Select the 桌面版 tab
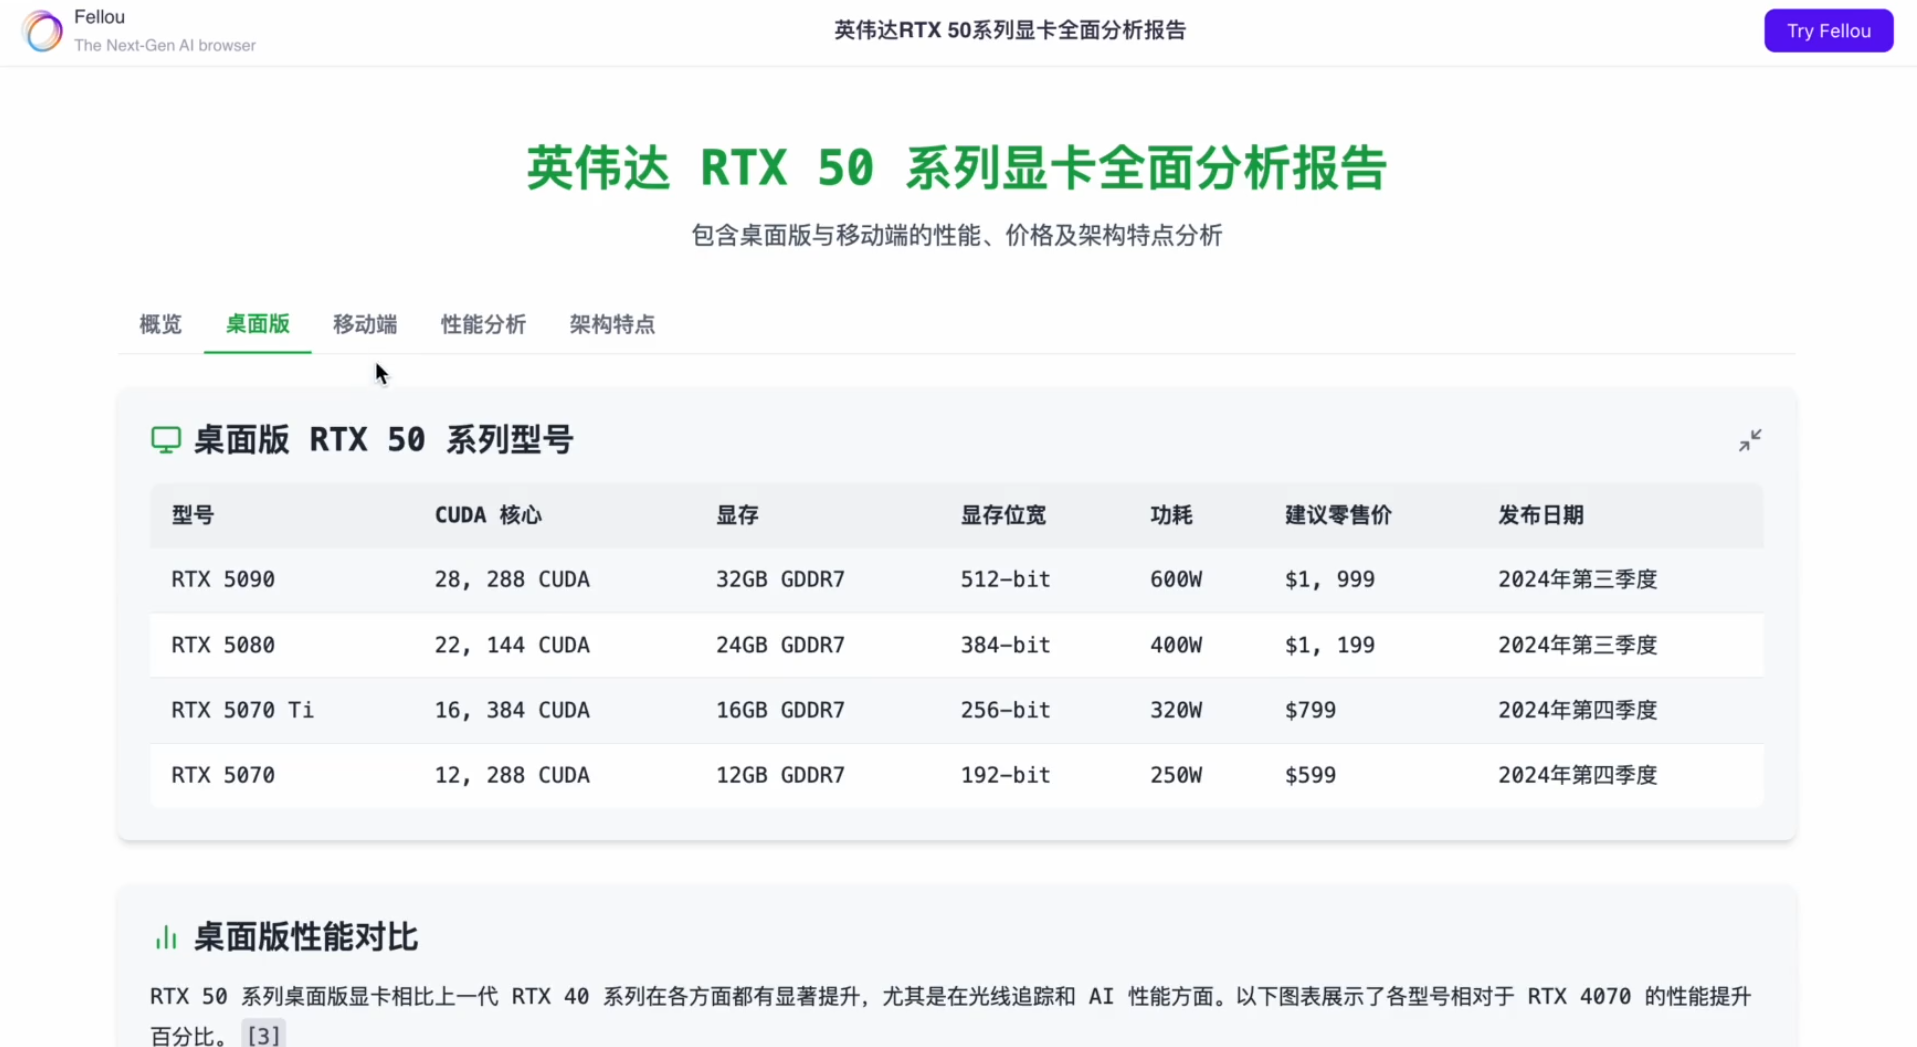 [x=257, y=324]
